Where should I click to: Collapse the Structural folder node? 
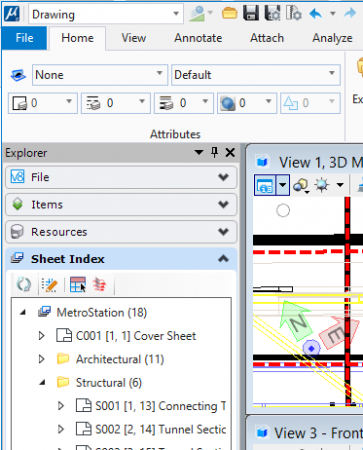[x=42, y=383]
